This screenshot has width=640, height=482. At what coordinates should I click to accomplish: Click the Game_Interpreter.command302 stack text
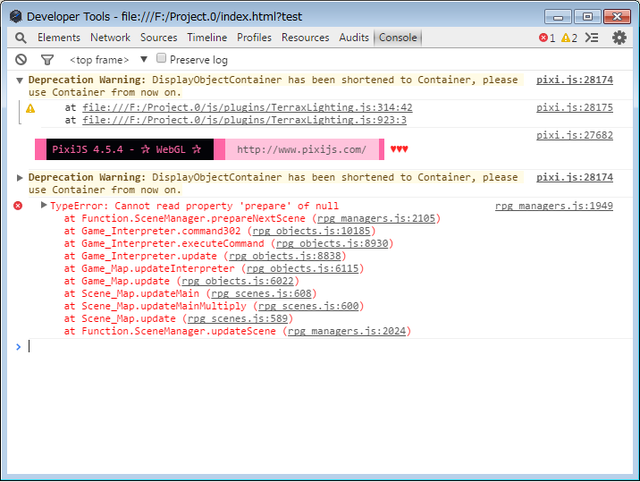[161, 231]
